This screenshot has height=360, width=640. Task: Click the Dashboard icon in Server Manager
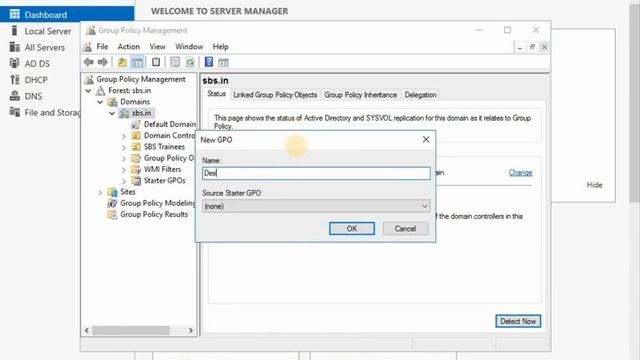click(15, 14)
